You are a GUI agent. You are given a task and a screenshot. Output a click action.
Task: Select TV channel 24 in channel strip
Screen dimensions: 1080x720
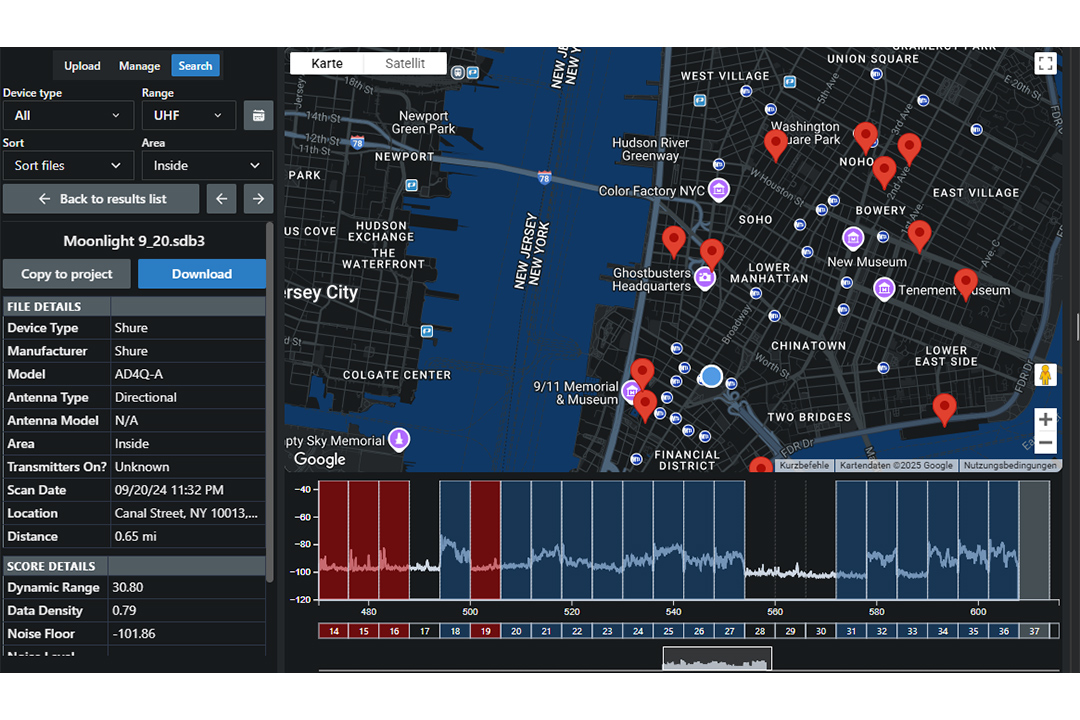(638, 631)
